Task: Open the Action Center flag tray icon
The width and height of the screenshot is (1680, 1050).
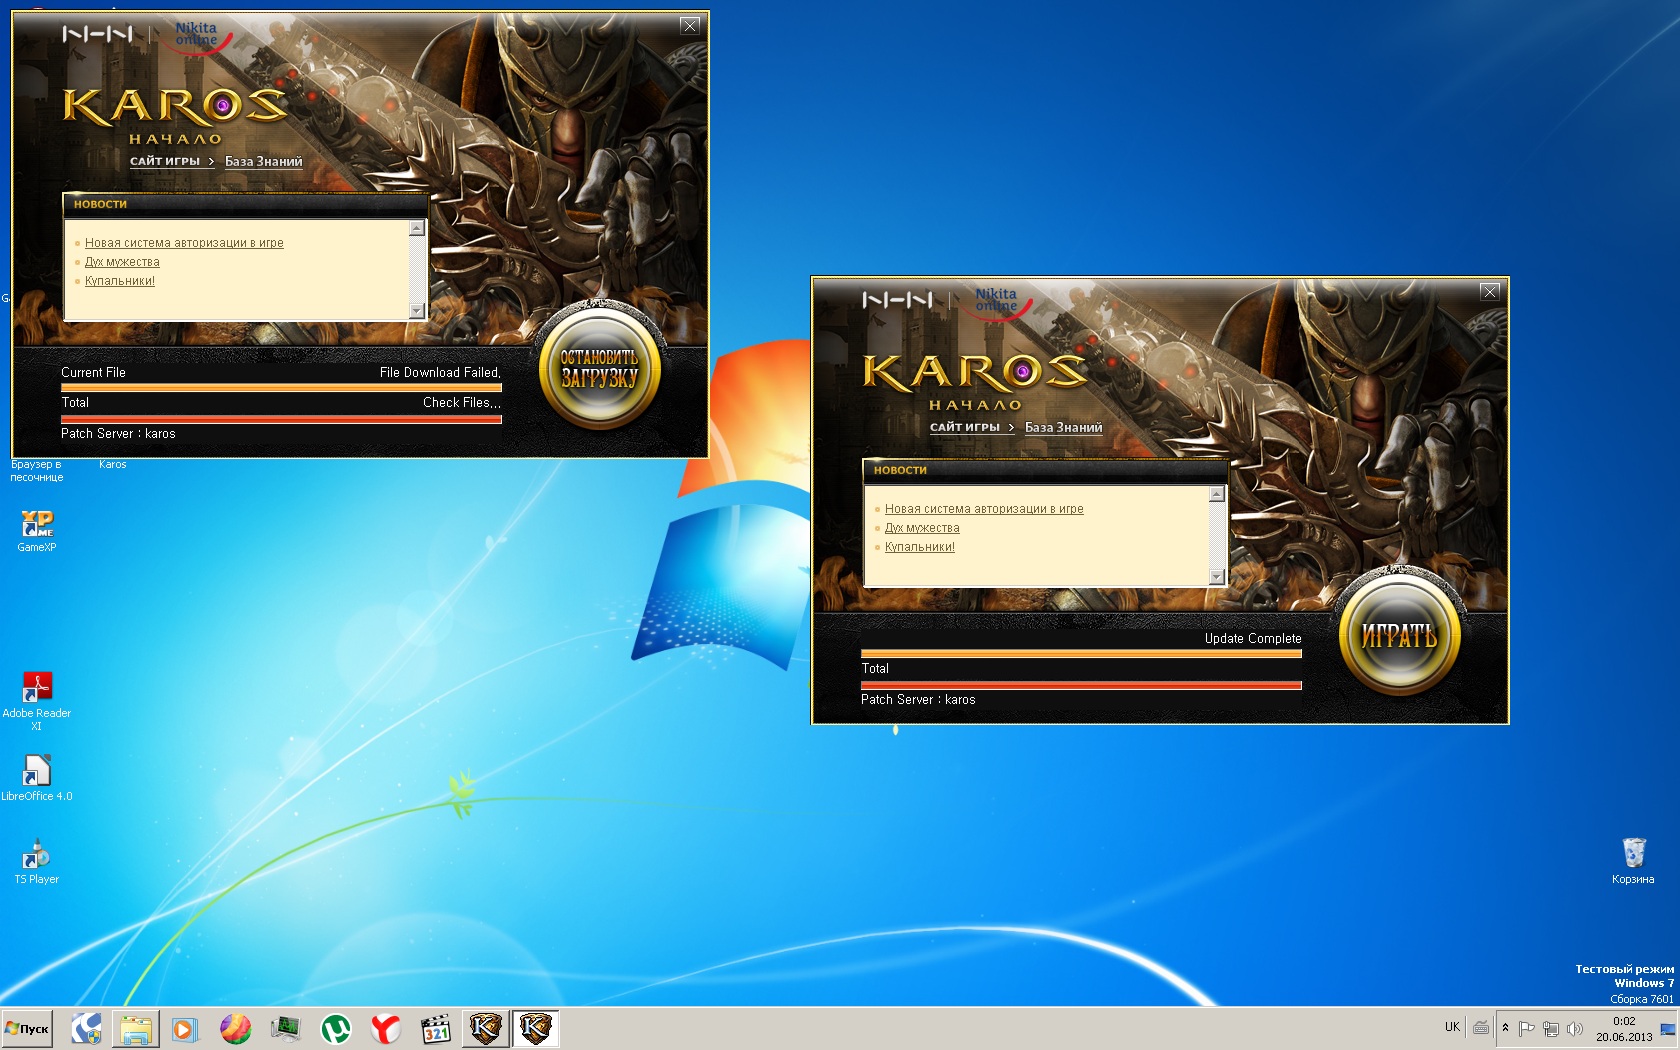Action: [1526, 1028]
